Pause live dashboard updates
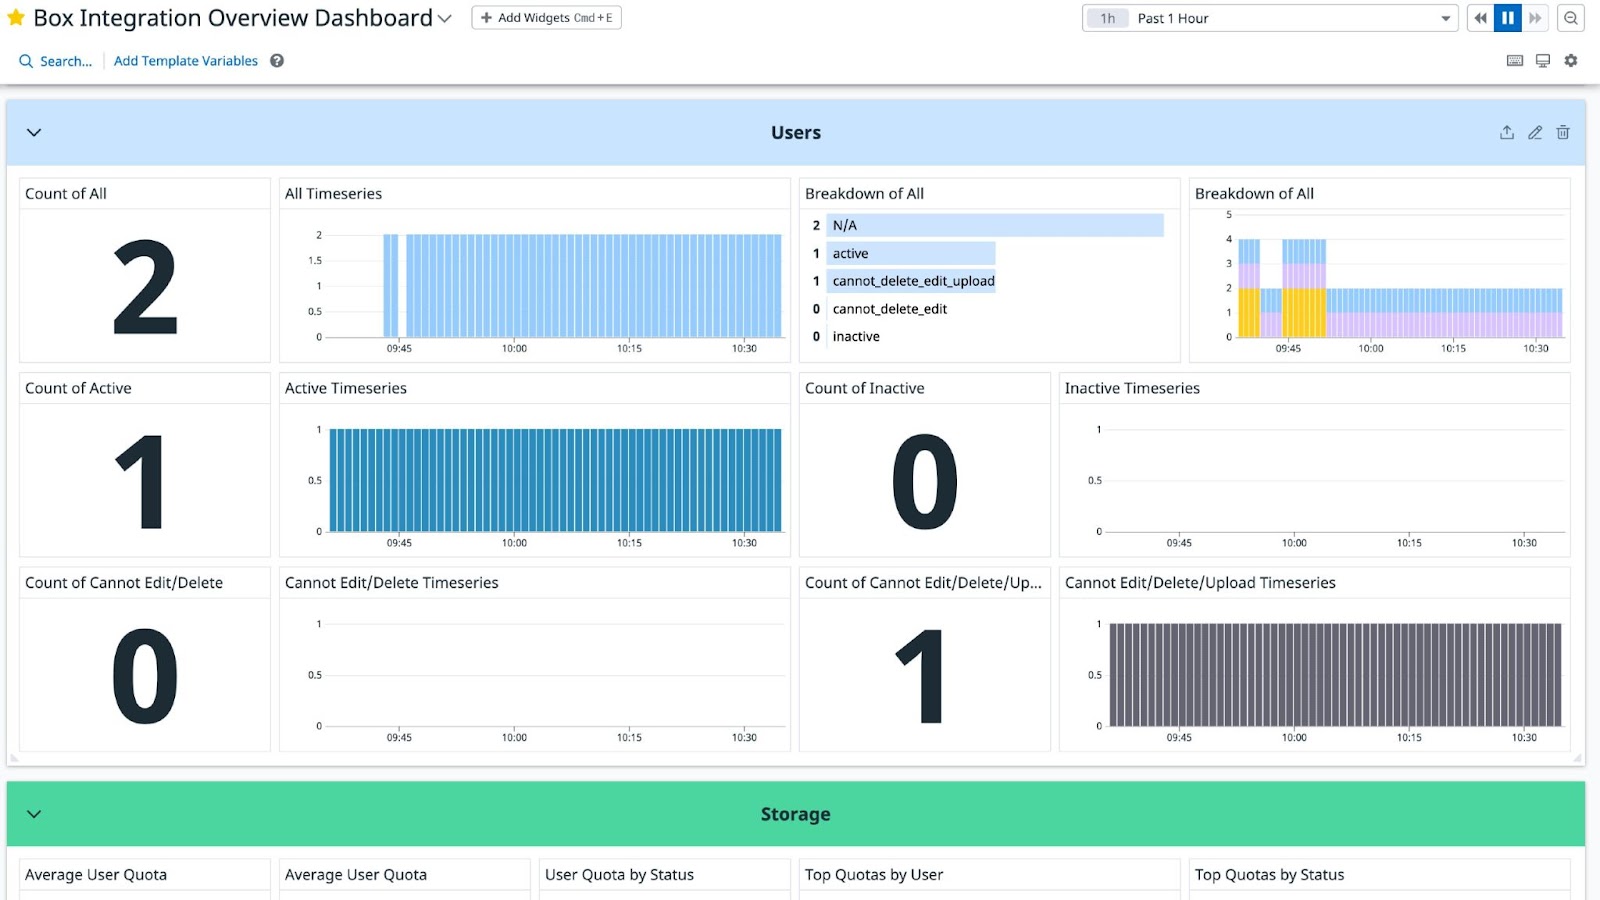This screenshot has height=900, width=1600. pos(1508,18)
